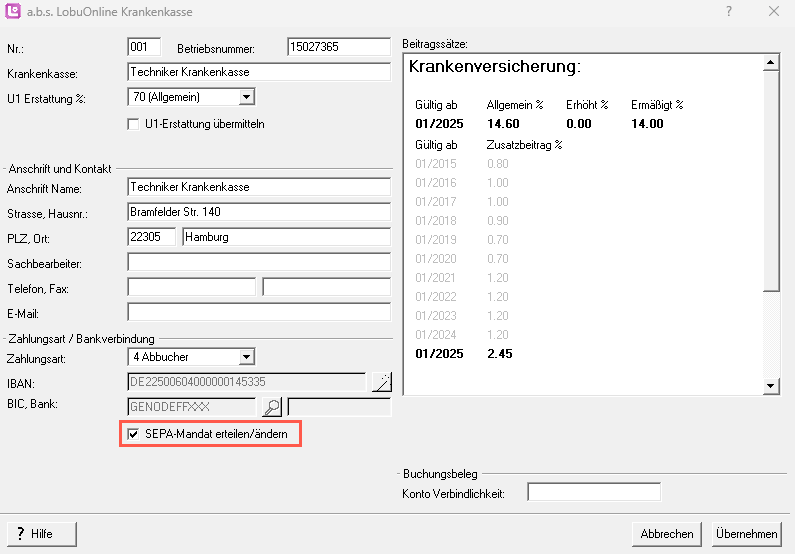Click the Strasse, Hausnr. address field
The image size is (795, 554).
(x=259, y=212)
